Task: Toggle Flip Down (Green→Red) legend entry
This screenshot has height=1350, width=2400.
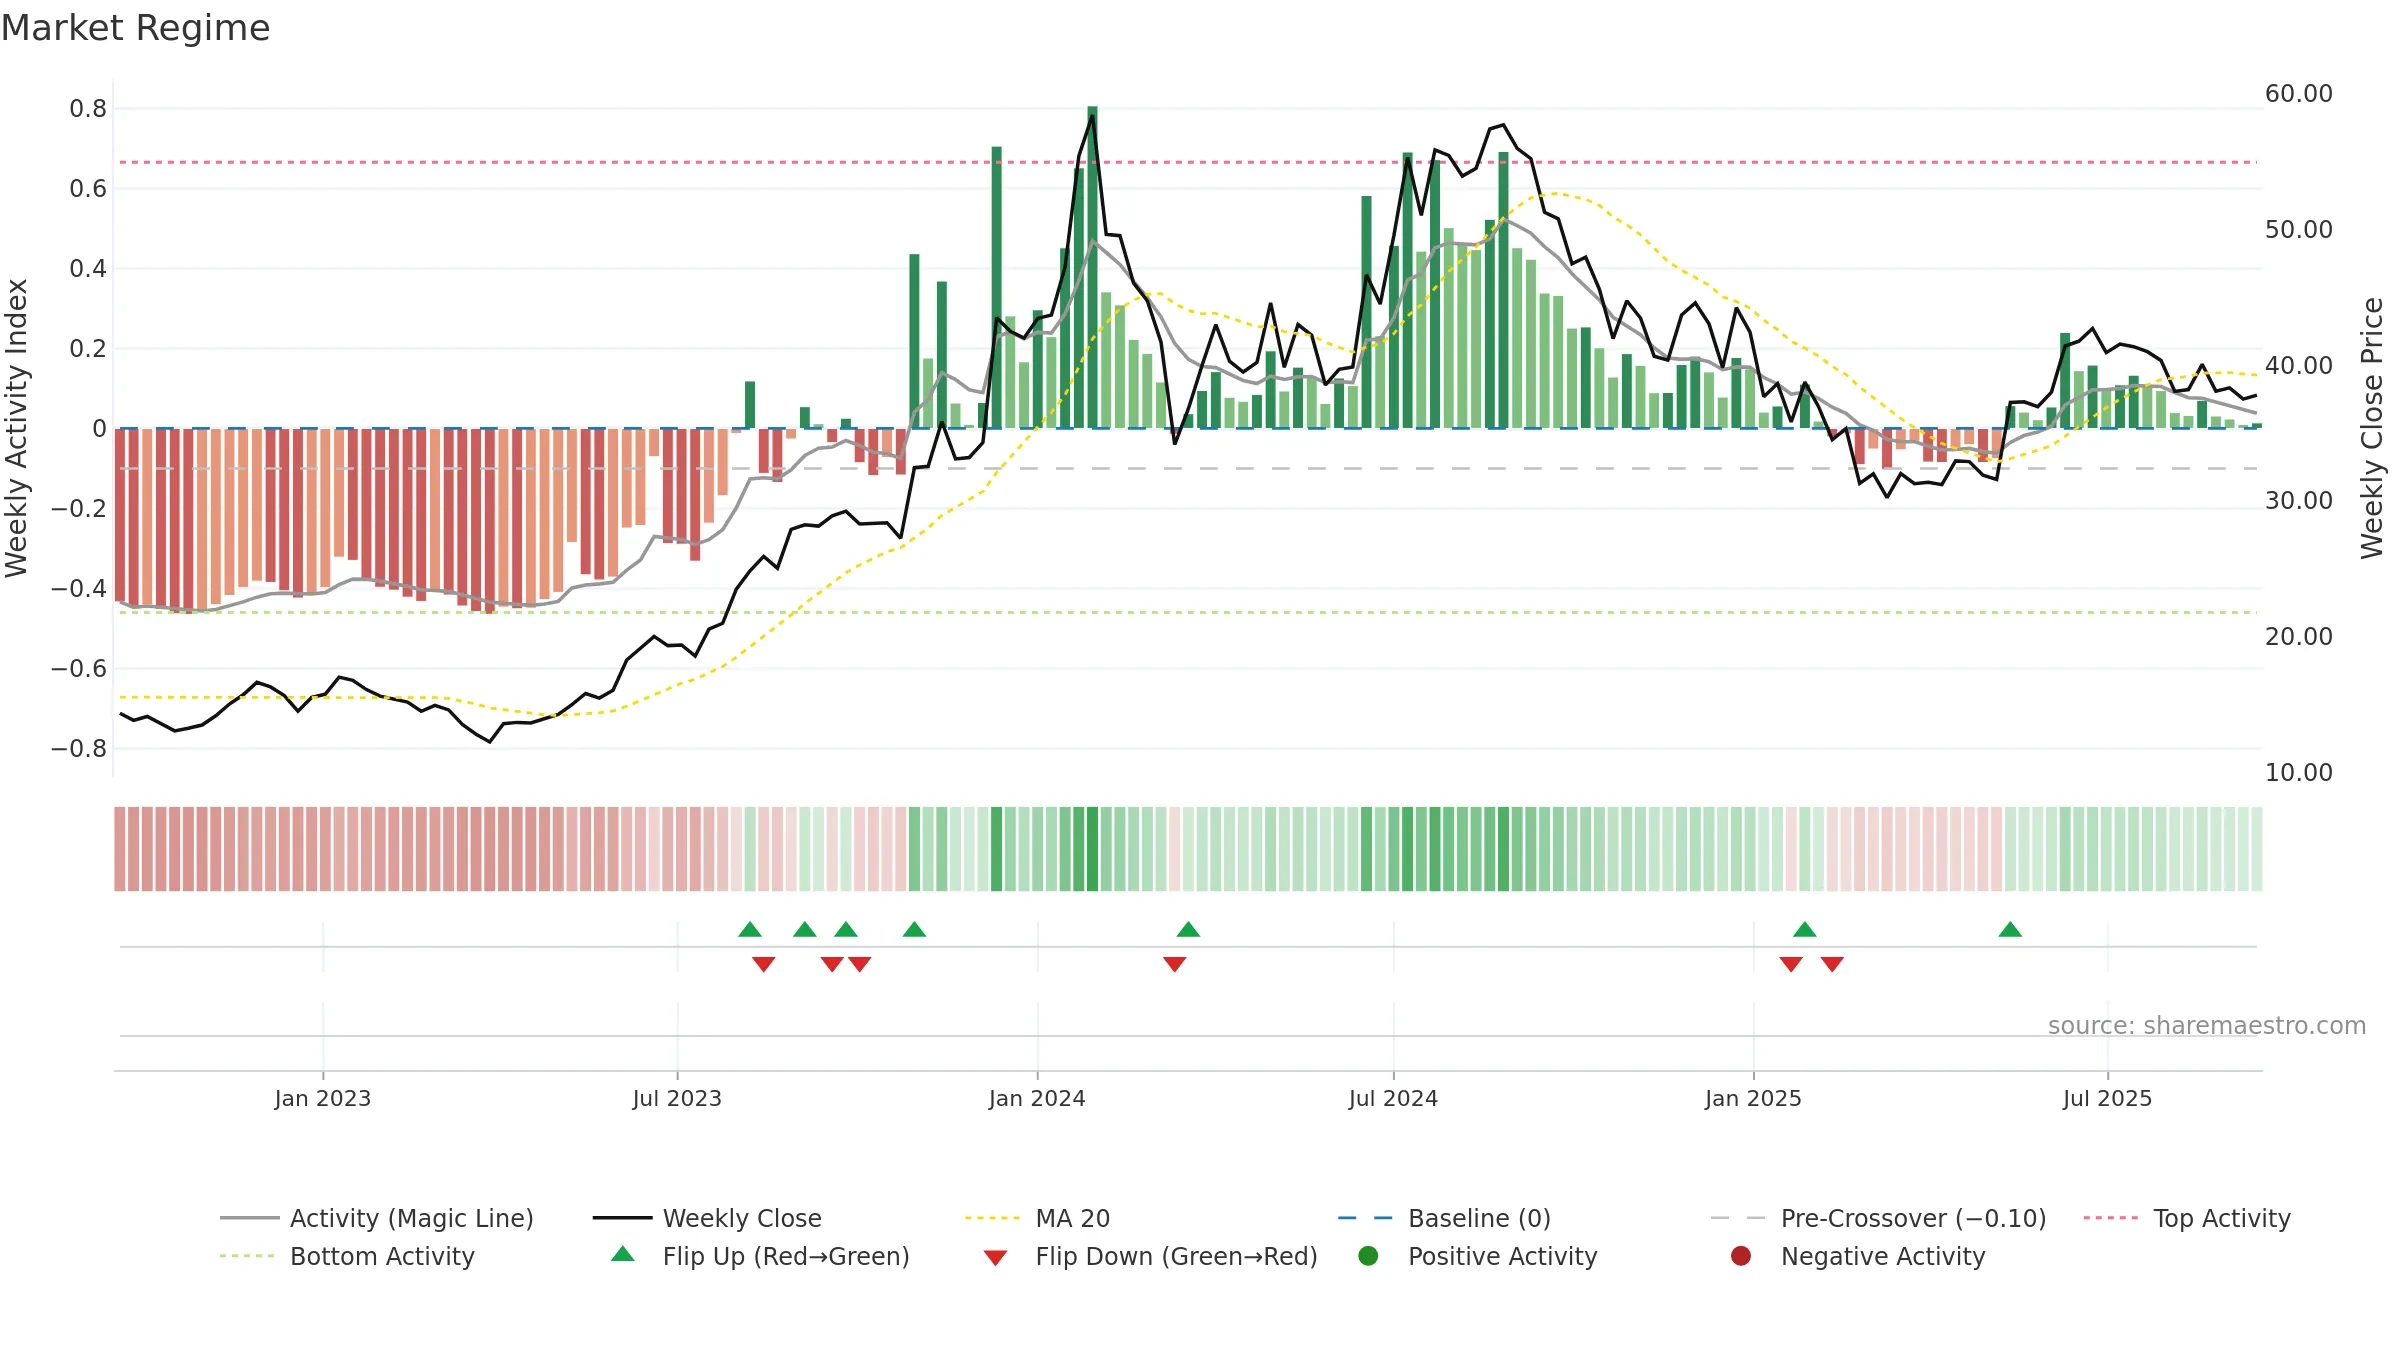Action: click(x=1150, y=1256)
